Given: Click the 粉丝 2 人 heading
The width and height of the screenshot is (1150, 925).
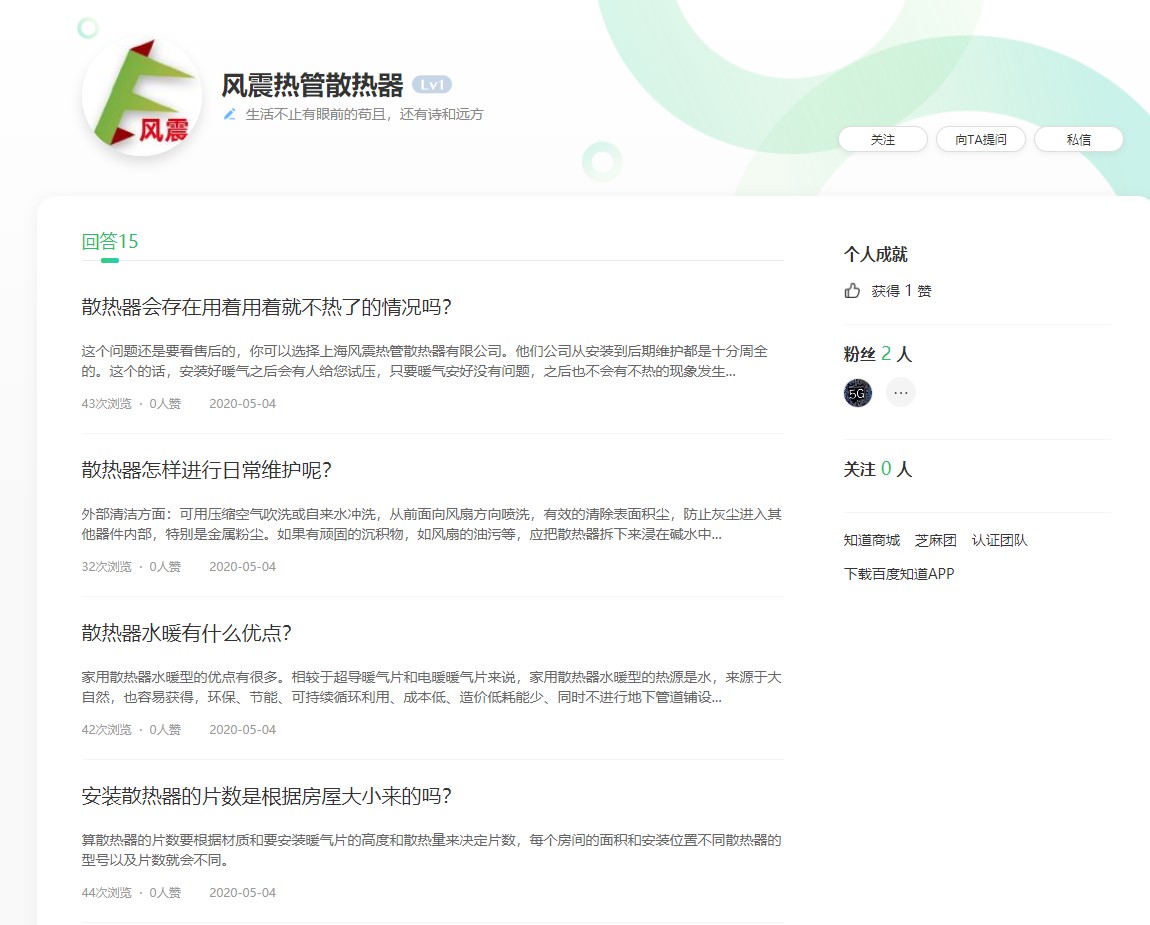Looking at the screenshot, I should coord(877,354).
